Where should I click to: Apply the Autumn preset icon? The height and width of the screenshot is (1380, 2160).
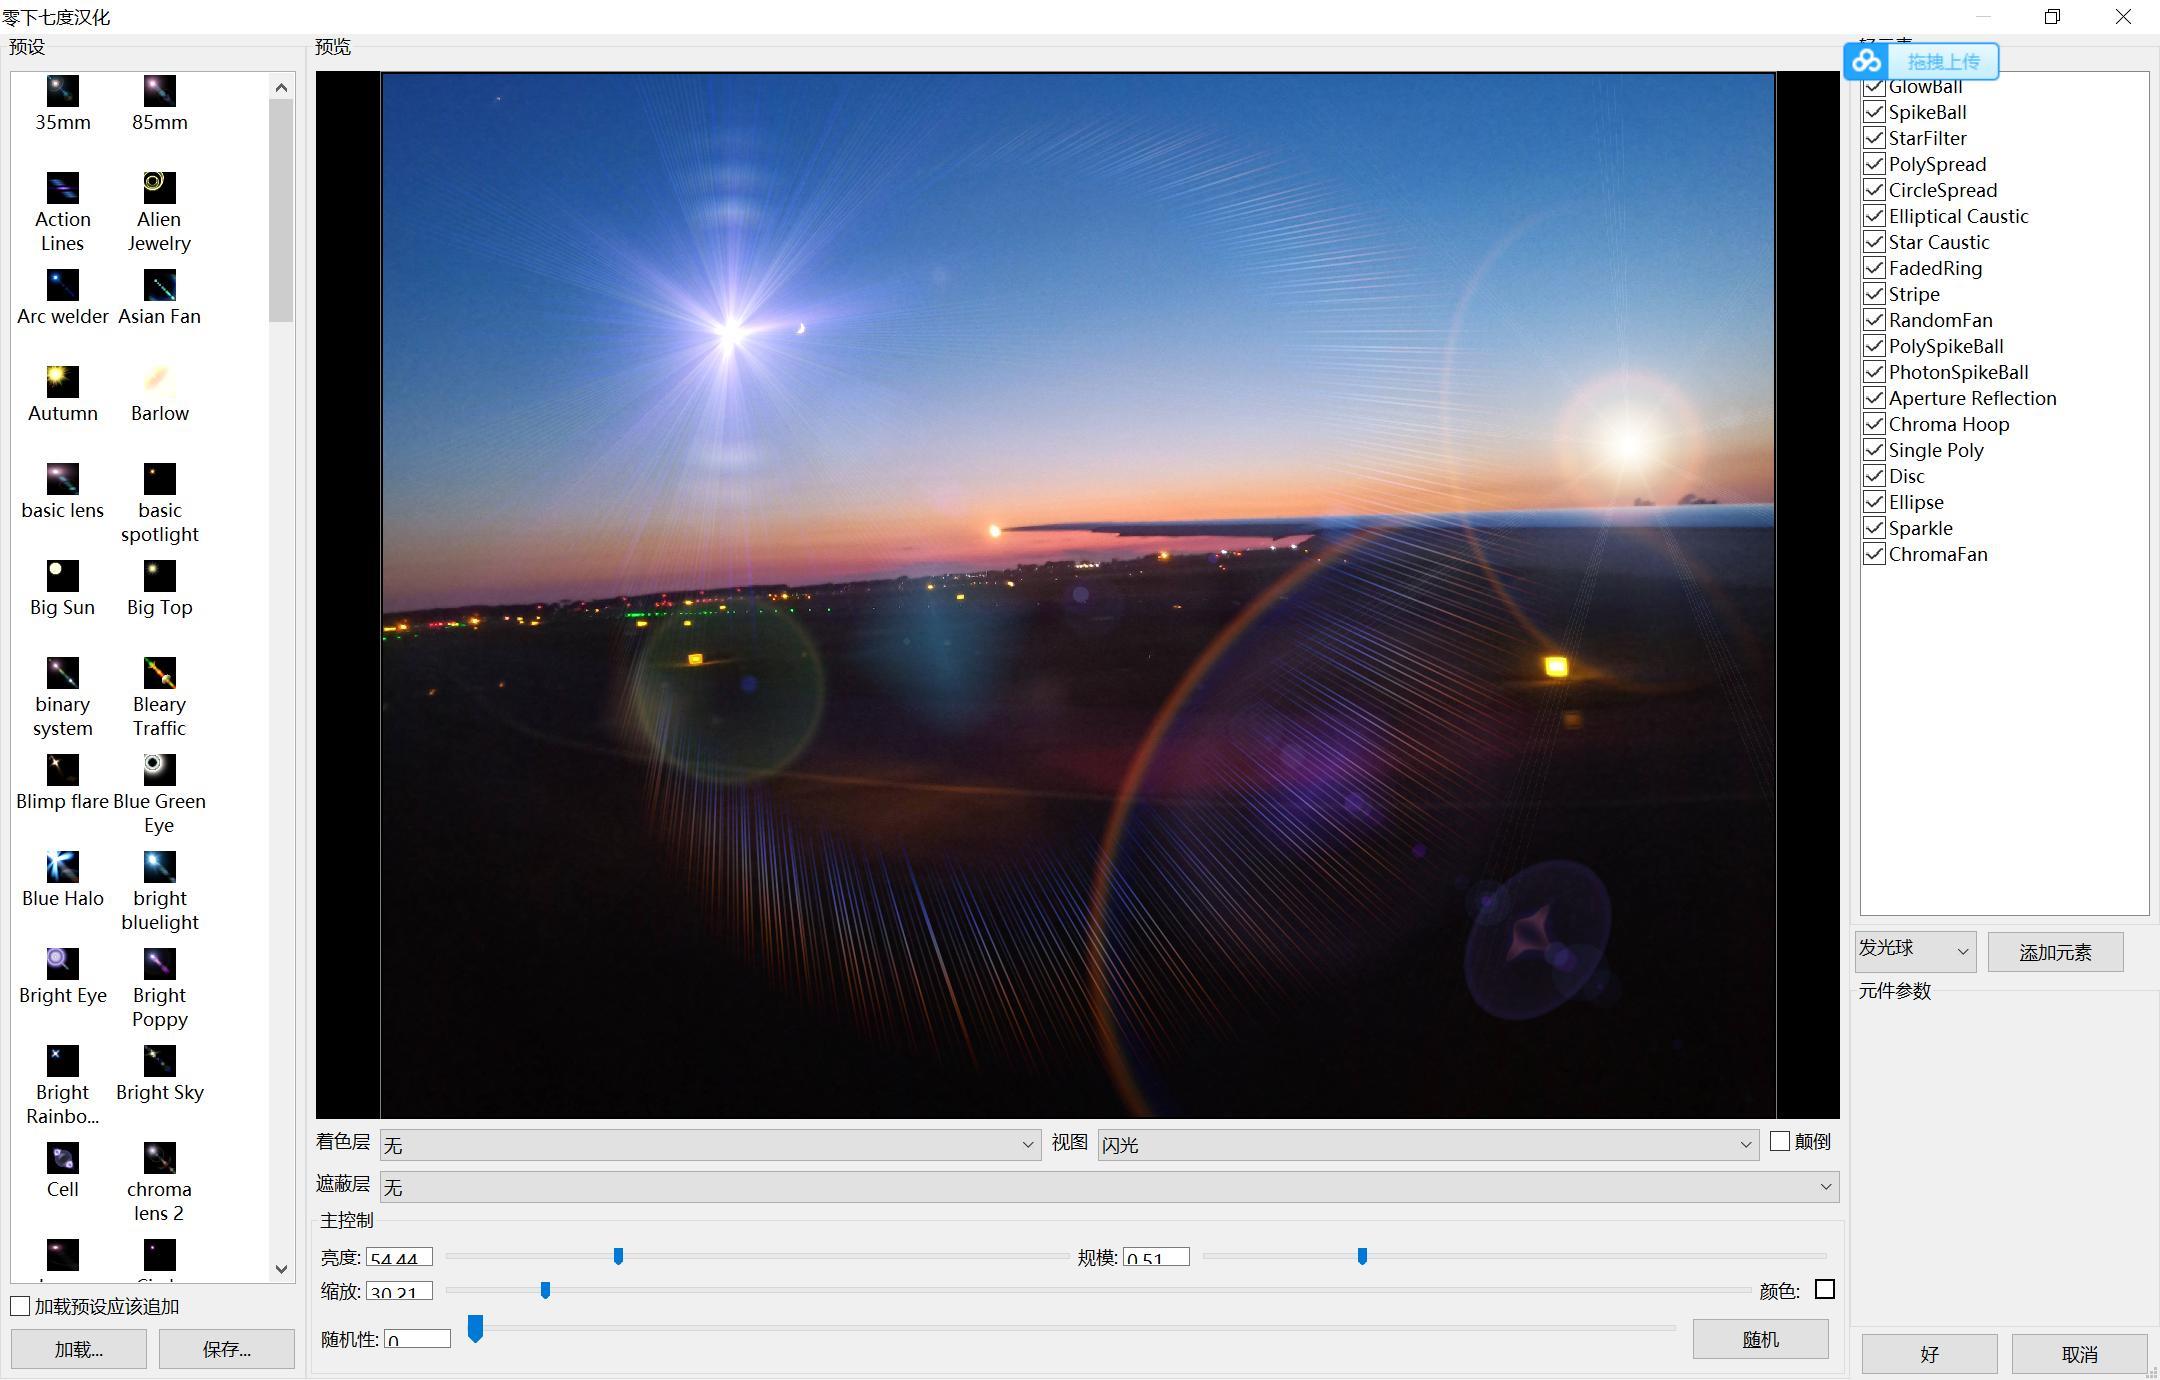point(62,382)
